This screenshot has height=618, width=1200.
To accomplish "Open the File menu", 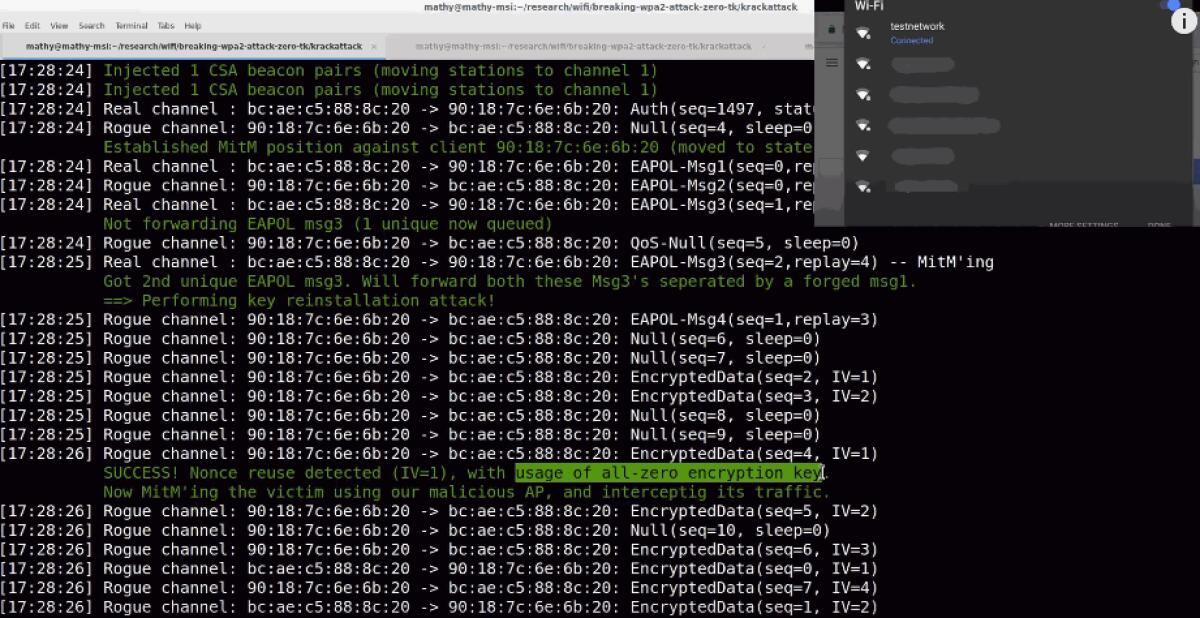I will [8, 27].
